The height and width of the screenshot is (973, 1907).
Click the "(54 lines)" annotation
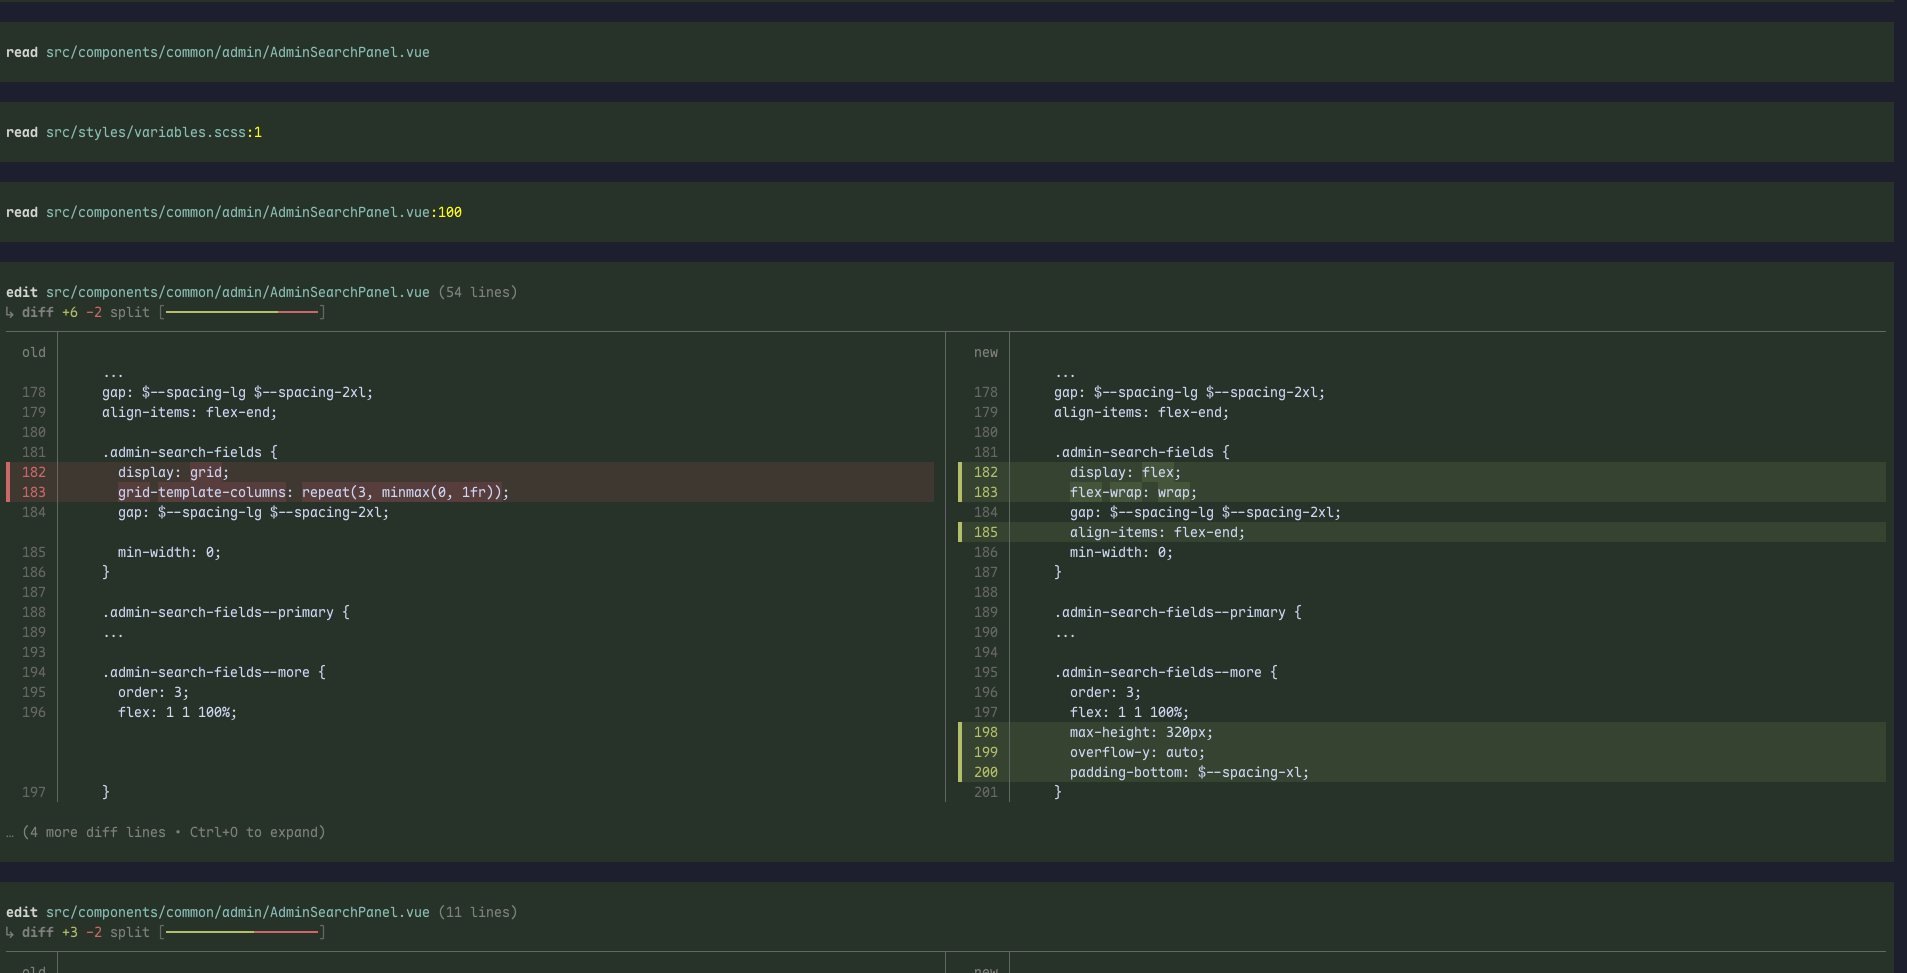pyautogui.click(x=478, y=292)
